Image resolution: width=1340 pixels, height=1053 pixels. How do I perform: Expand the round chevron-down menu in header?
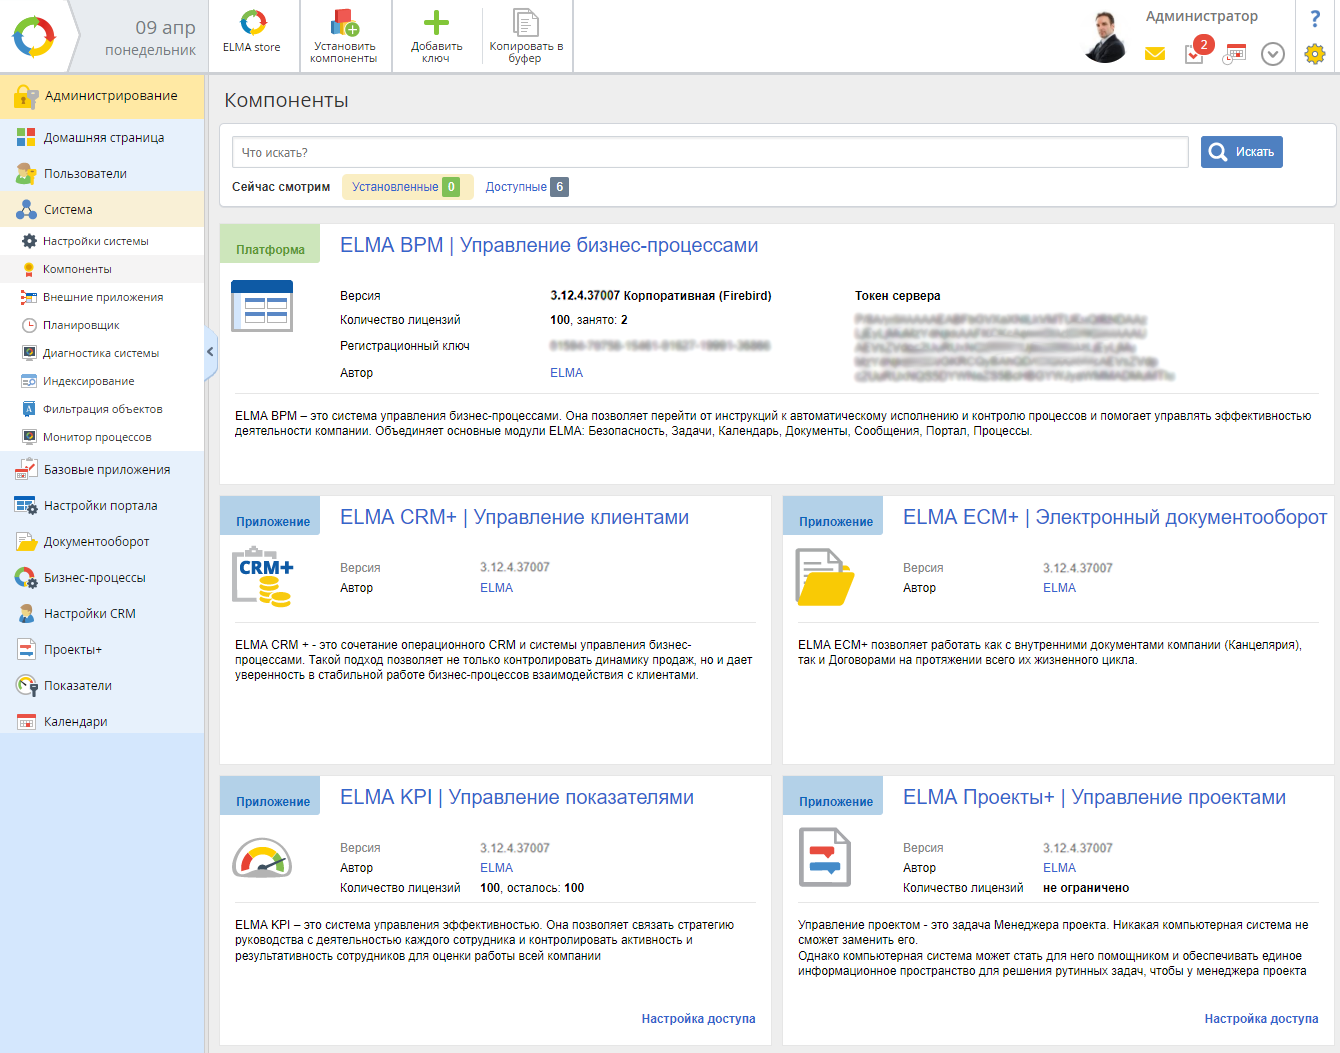(1273, 54)
